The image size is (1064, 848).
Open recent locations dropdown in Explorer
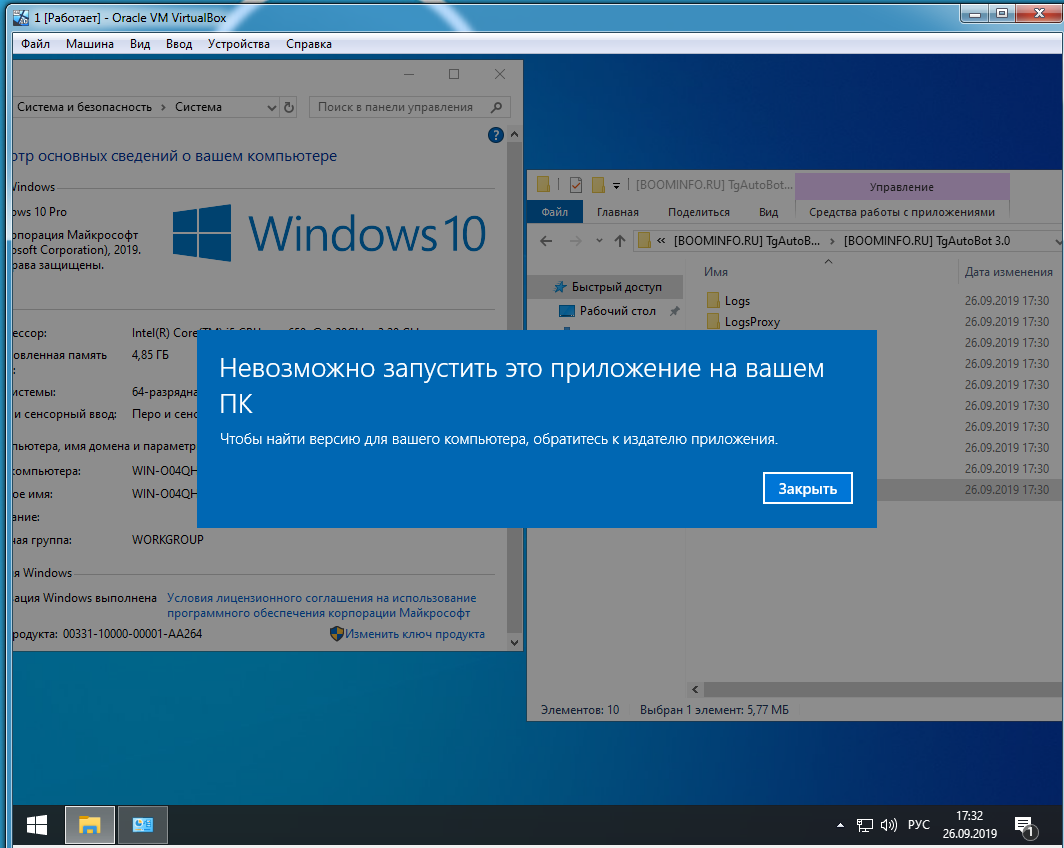[x=599, y=241]
